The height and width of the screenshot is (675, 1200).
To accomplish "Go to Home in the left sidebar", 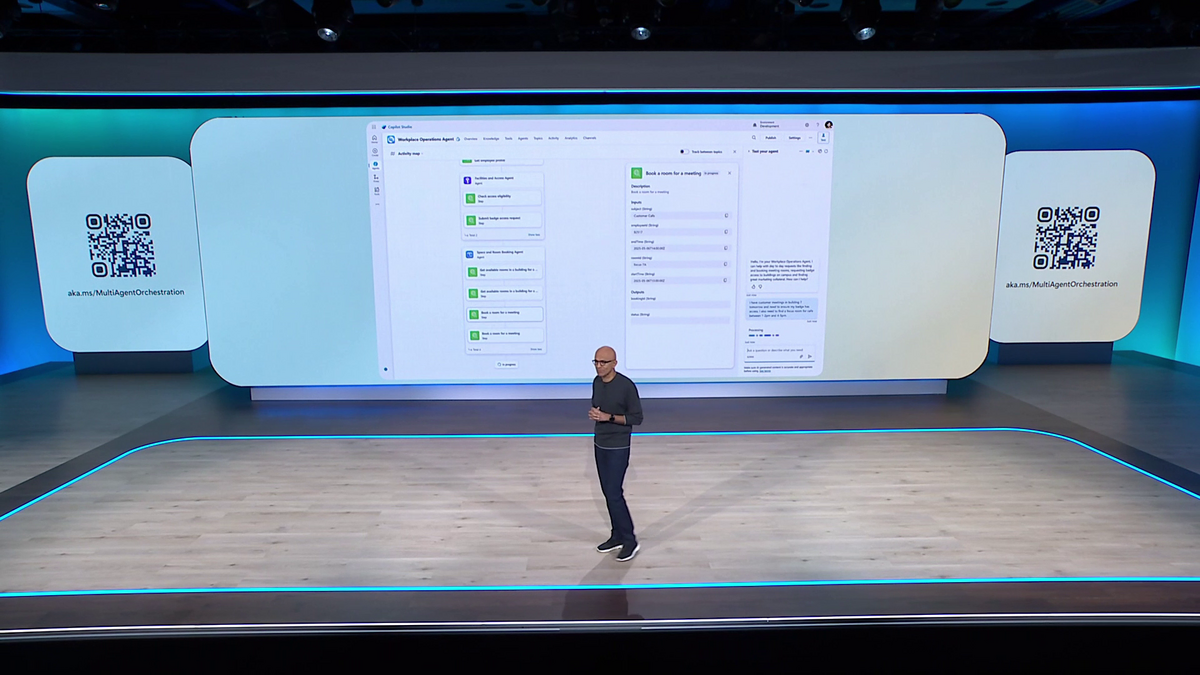I will click(x=375, y=138).
